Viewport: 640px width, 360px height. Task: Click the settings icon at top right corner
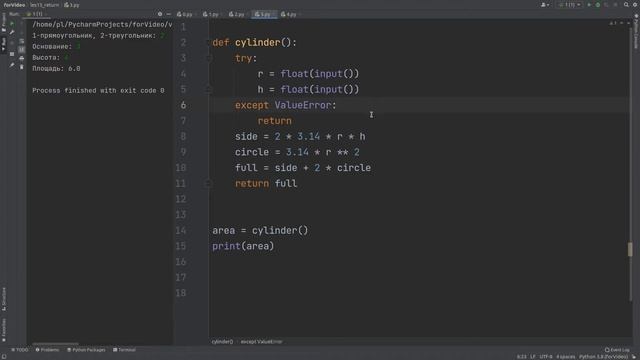tap(635, 5)
